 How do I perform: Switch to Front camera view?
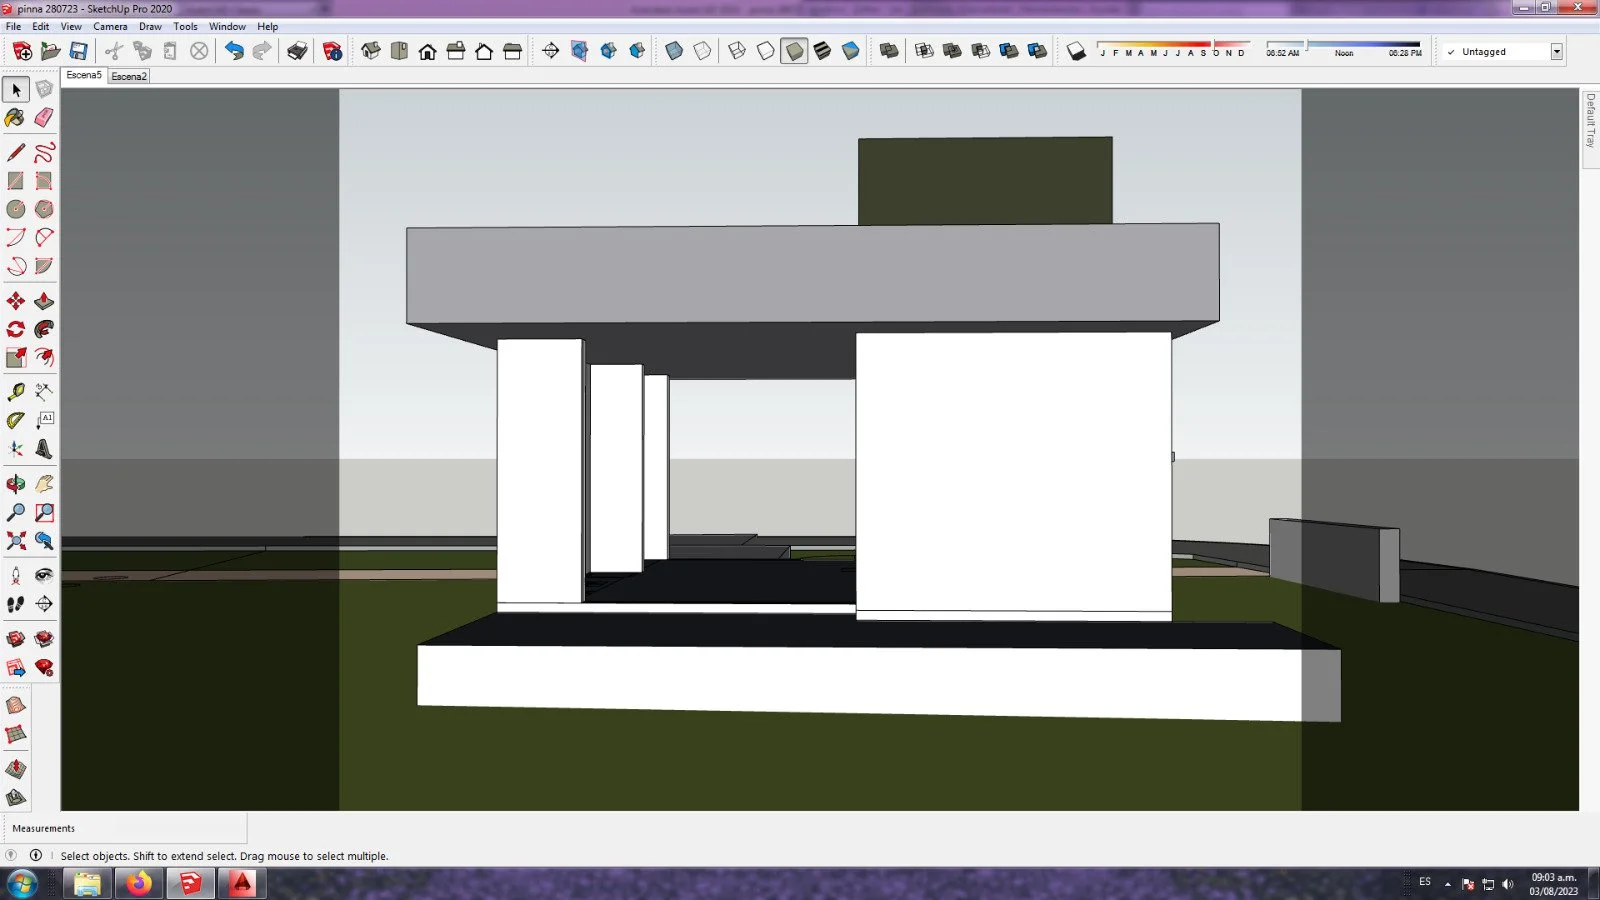pos(427,51)
